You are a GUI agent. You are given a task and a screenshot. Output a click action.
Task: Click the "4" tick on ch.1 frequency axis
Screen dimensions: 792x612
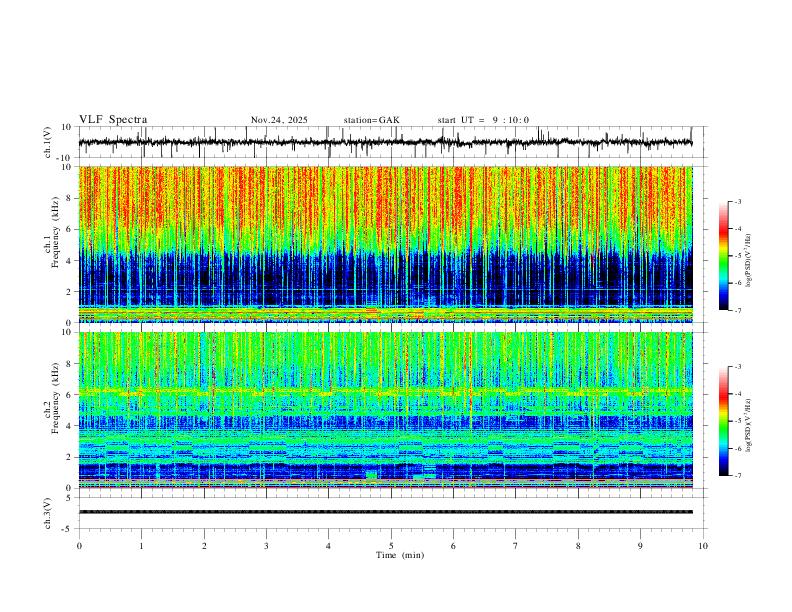(70, 261)
